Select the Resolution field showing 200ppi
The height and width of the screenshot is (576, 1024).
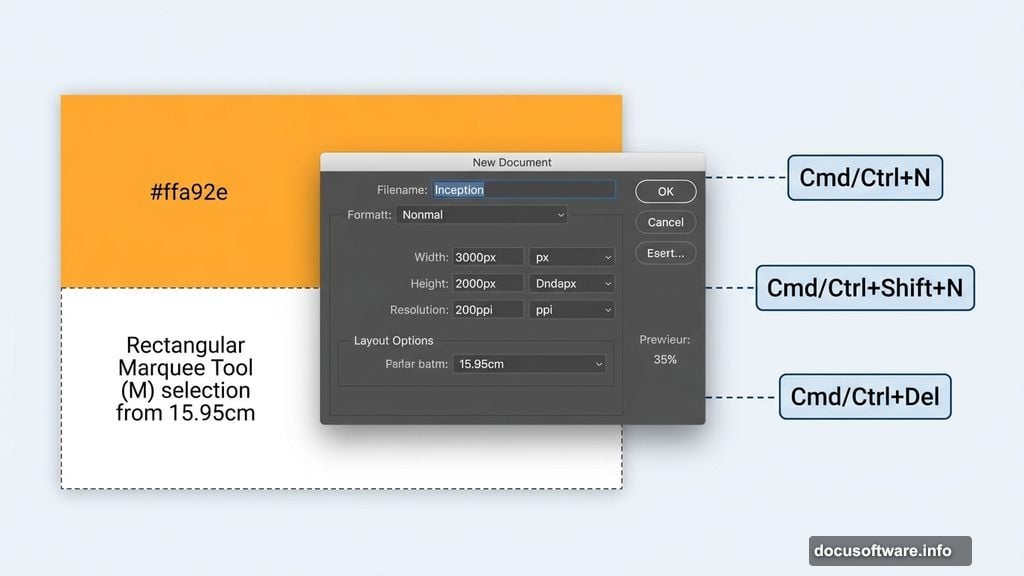(487, 309)
